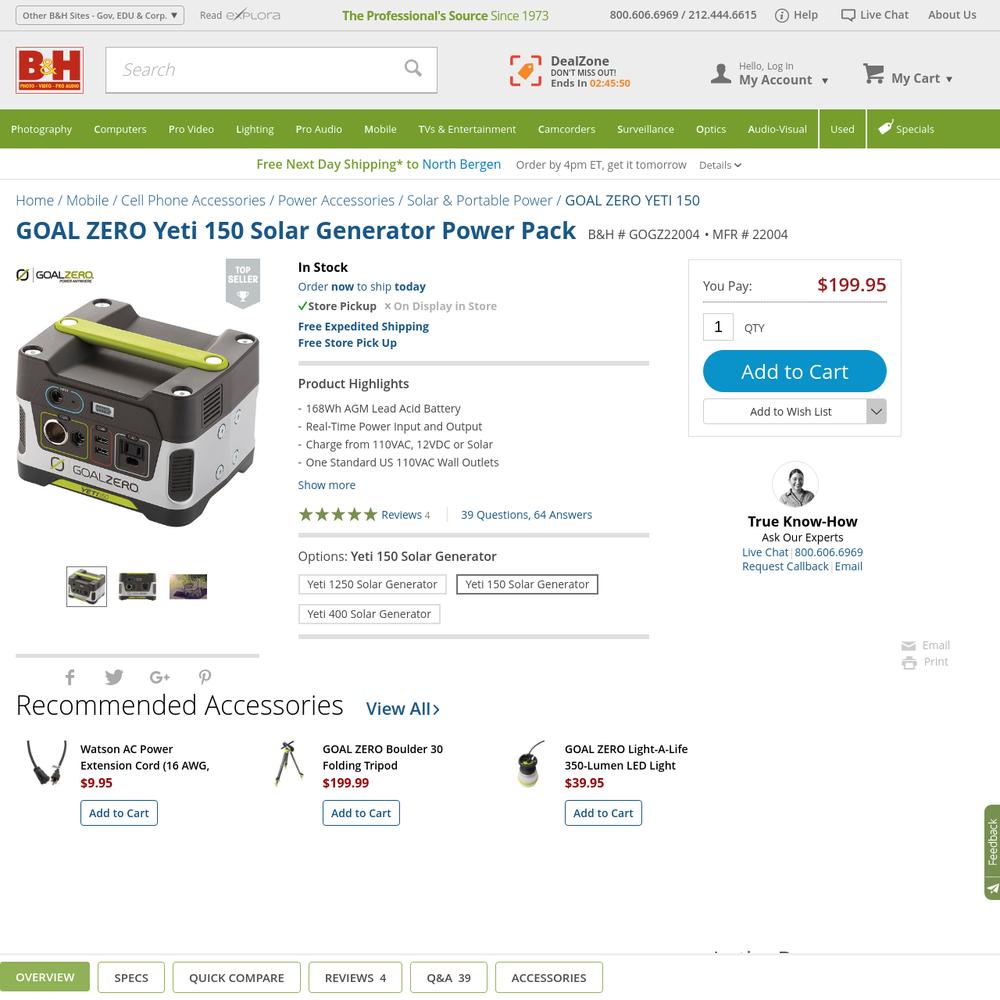Pin product with Pinterest icon

205,677
